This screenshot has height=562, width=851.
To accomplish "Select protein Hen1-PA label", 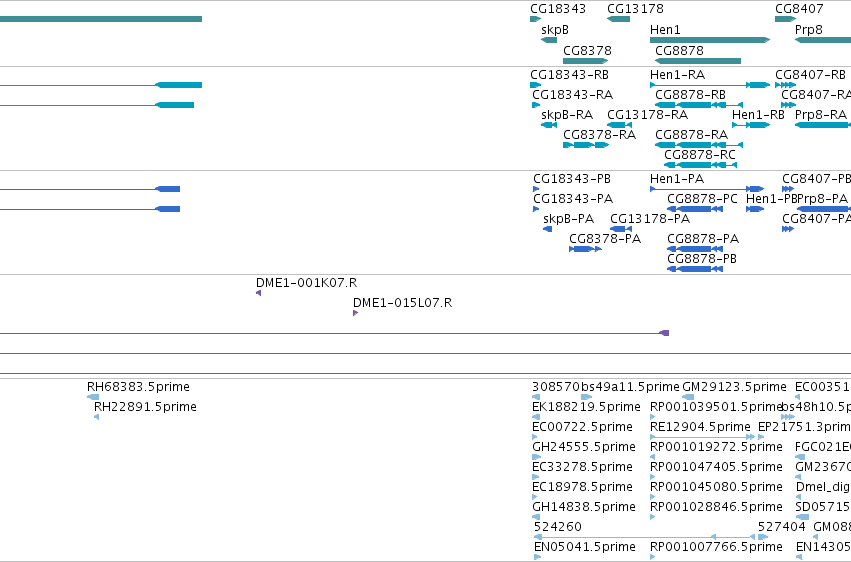I will pyautogui.click(x=677, y=179).
